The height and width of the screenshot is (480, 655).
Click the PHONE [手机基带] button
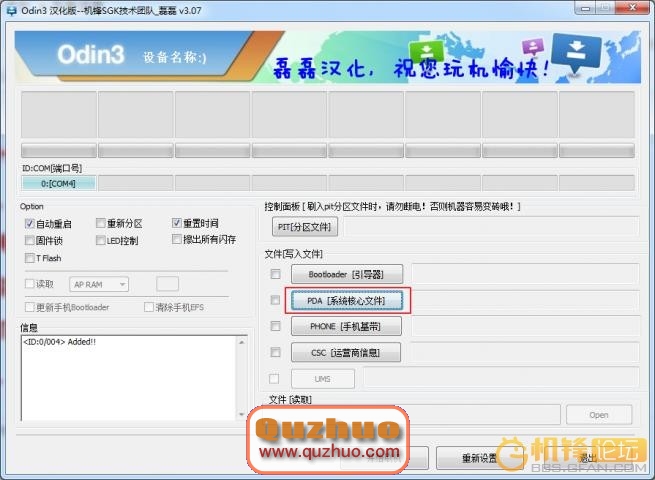click(x=346, y=326)
